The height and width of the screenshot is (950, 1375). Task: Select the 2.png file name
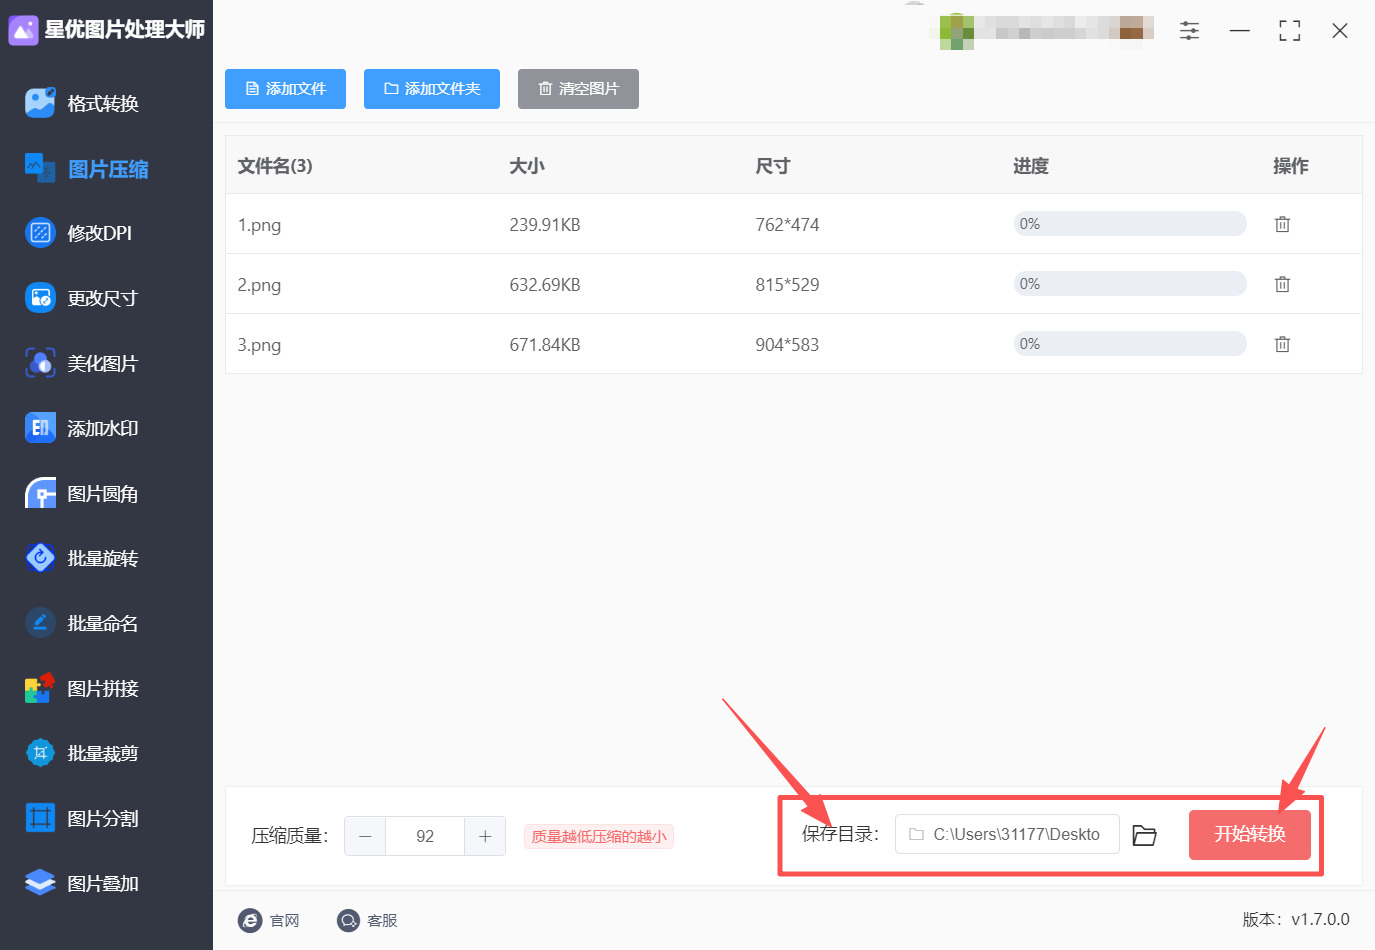coord(259,285)
